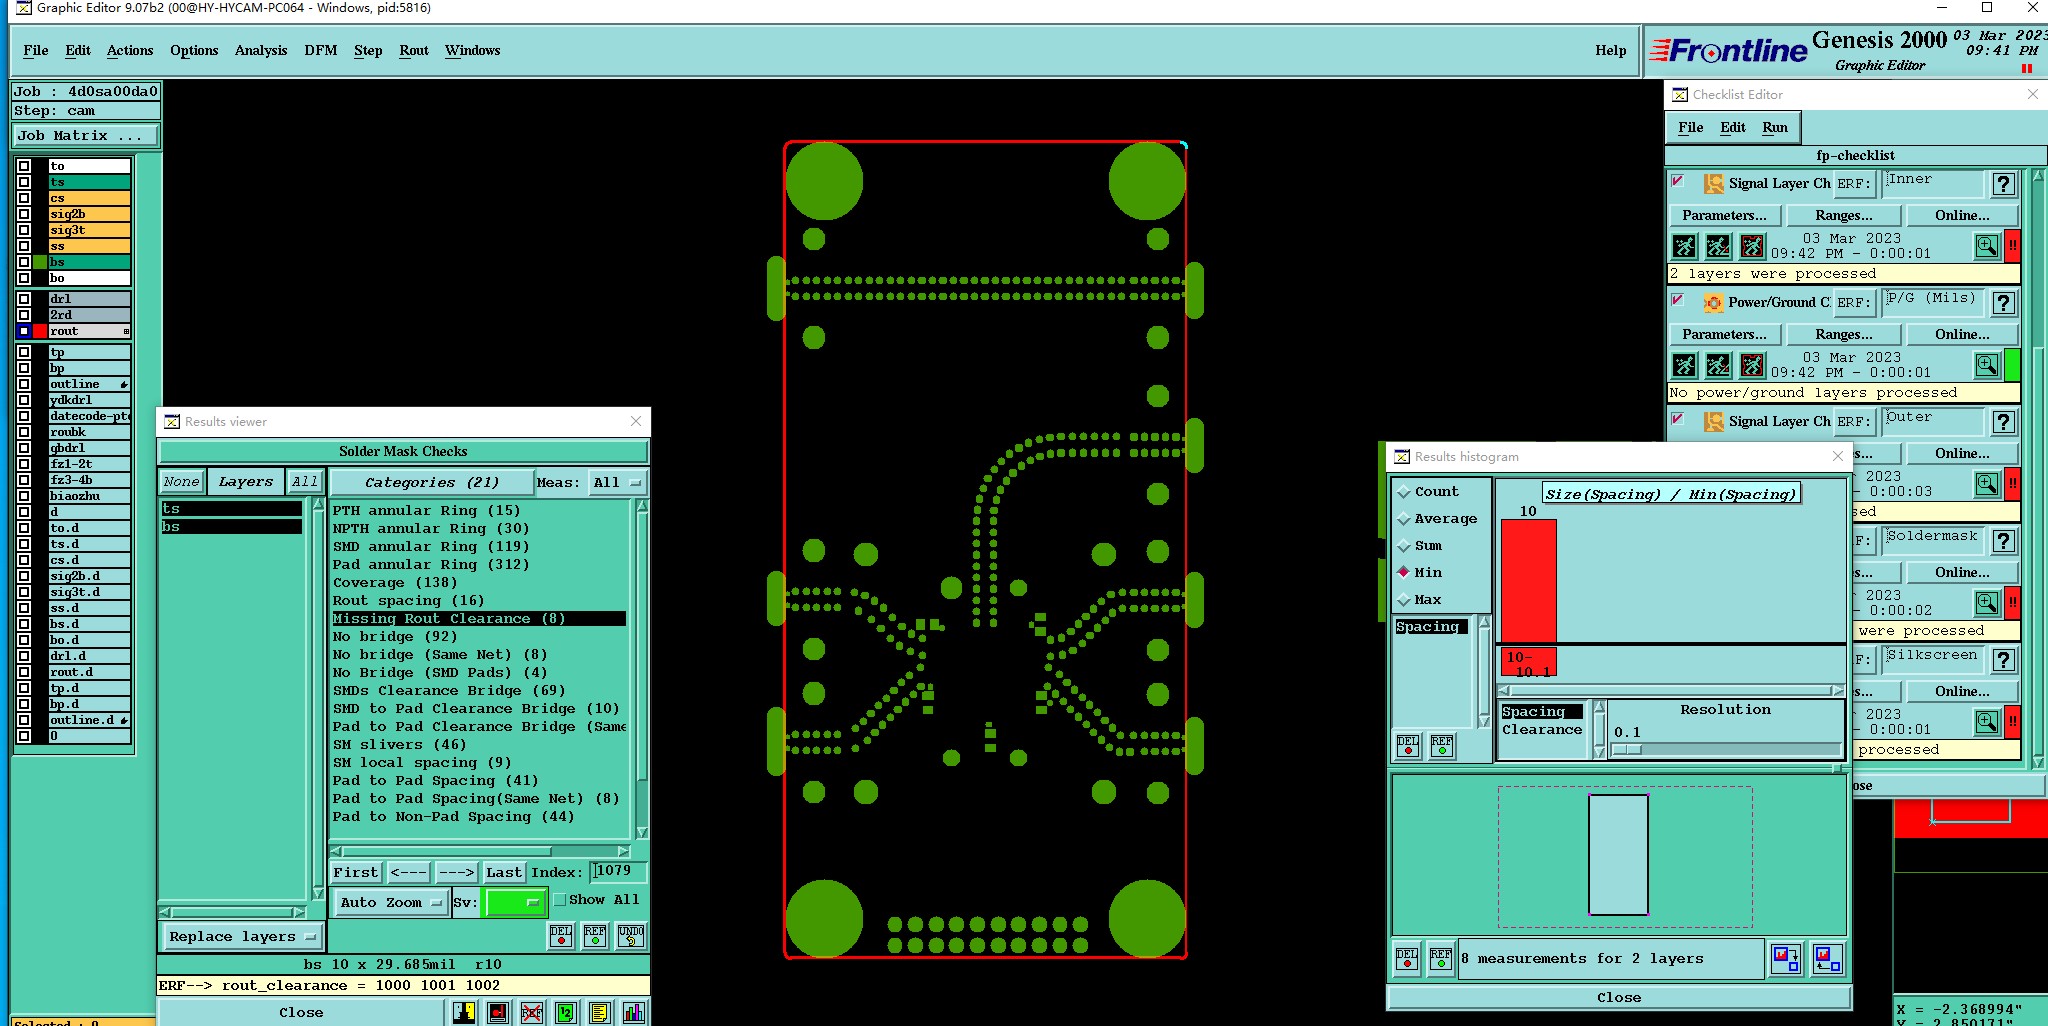Click Parameters button for Signal Layer Inner check

[1725, 216]
